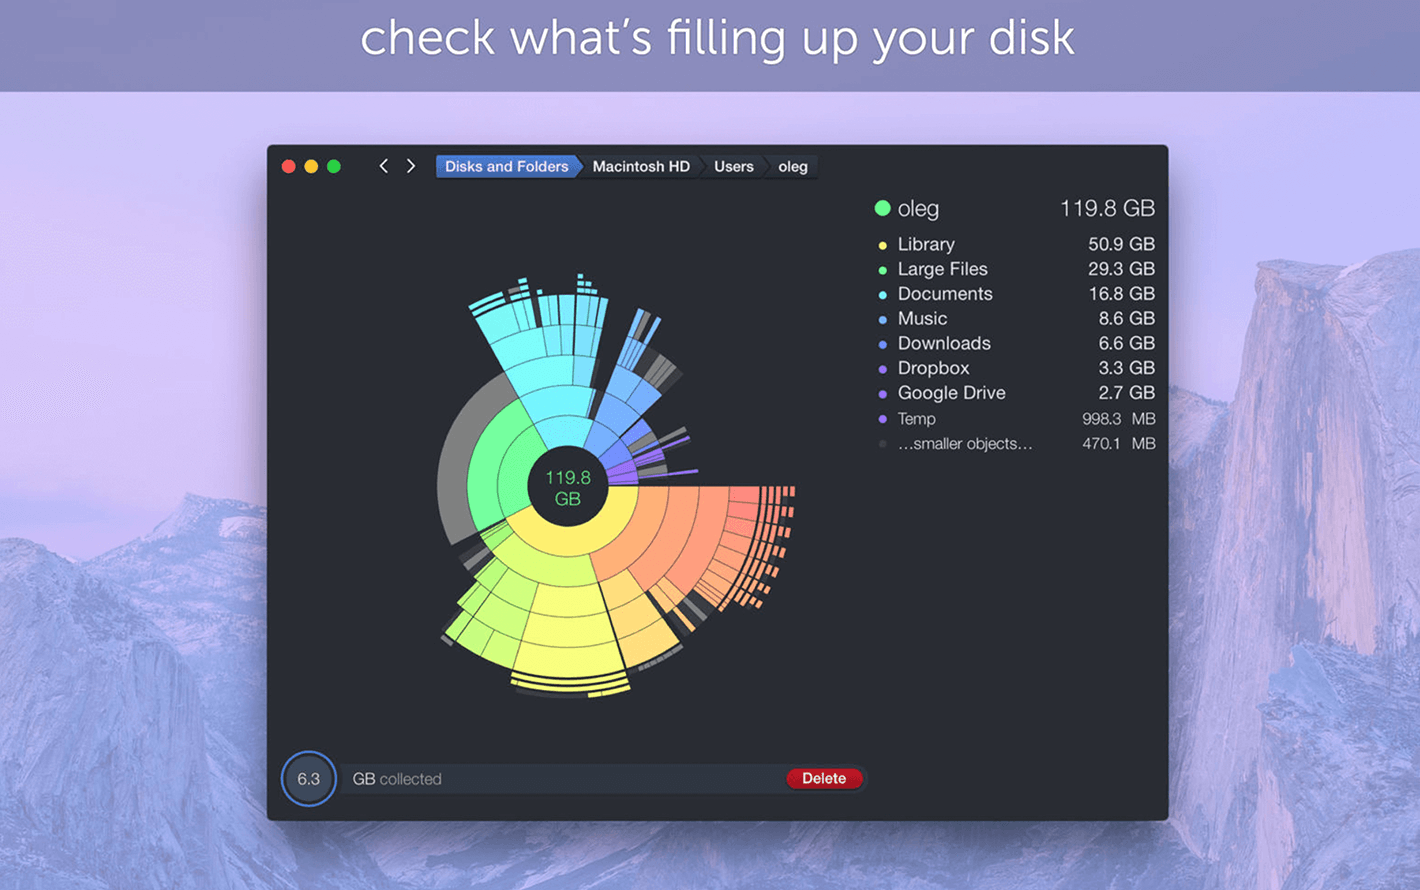Click the 50.9 GB size value

coord(1121,244)
